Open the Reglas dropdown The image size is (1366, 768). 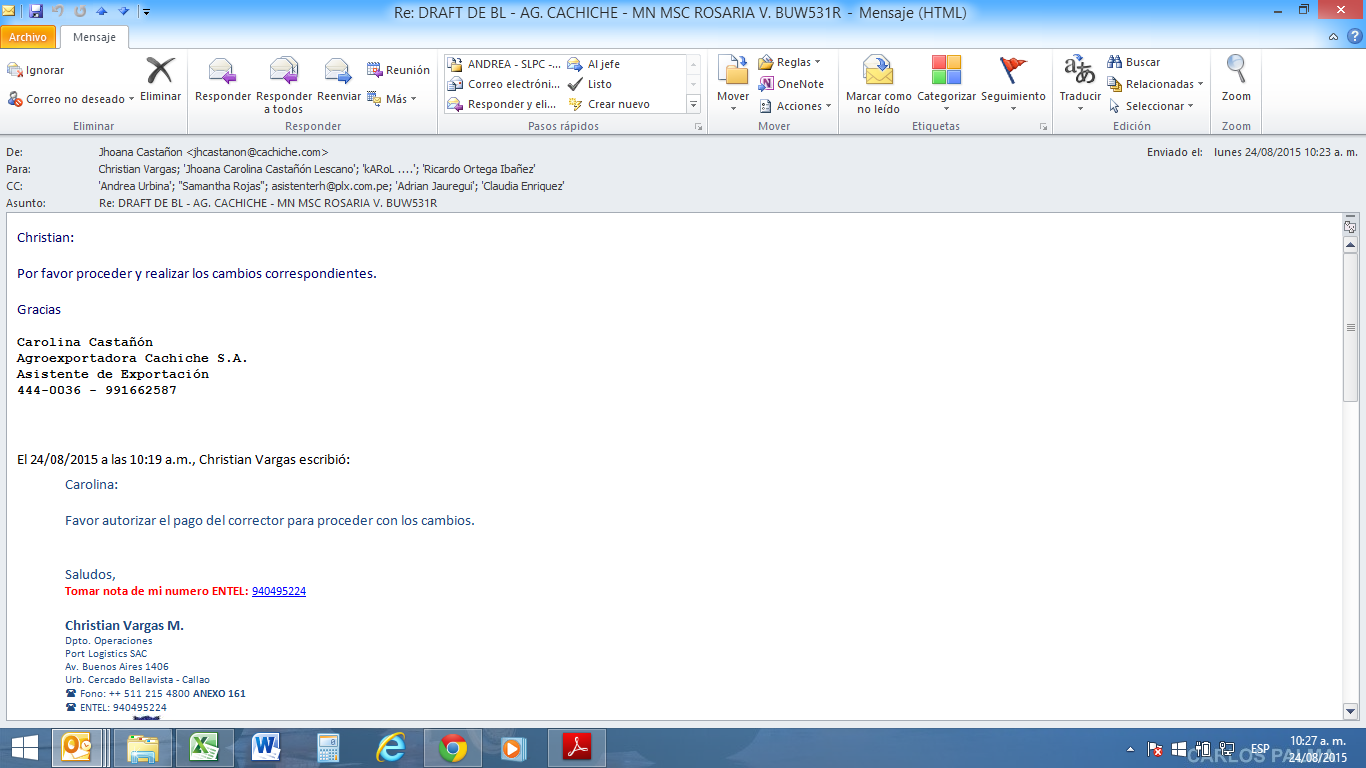790,62
